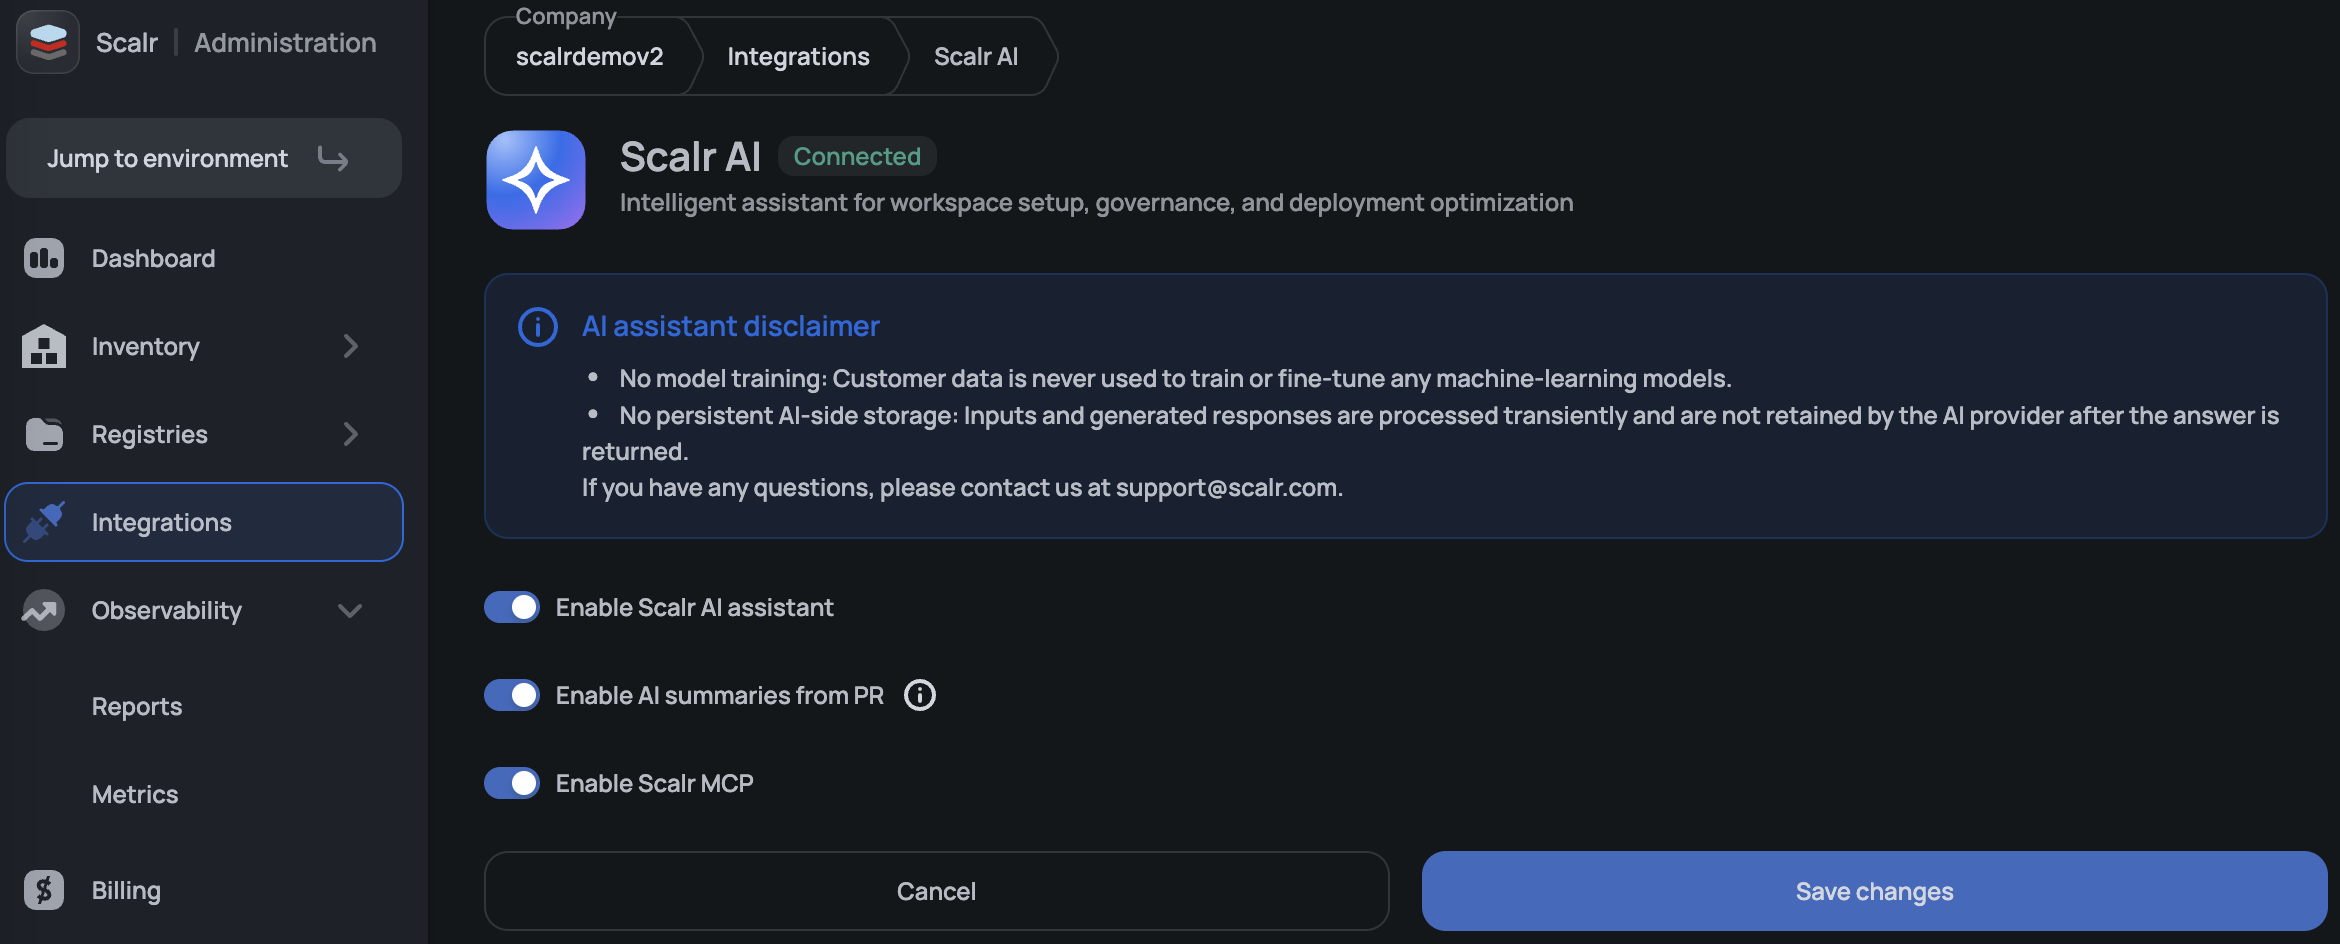Select the scalrdemov2 company breadcrumb
Viewport: 2340px width, 944px height.
(x=589, y=57)
